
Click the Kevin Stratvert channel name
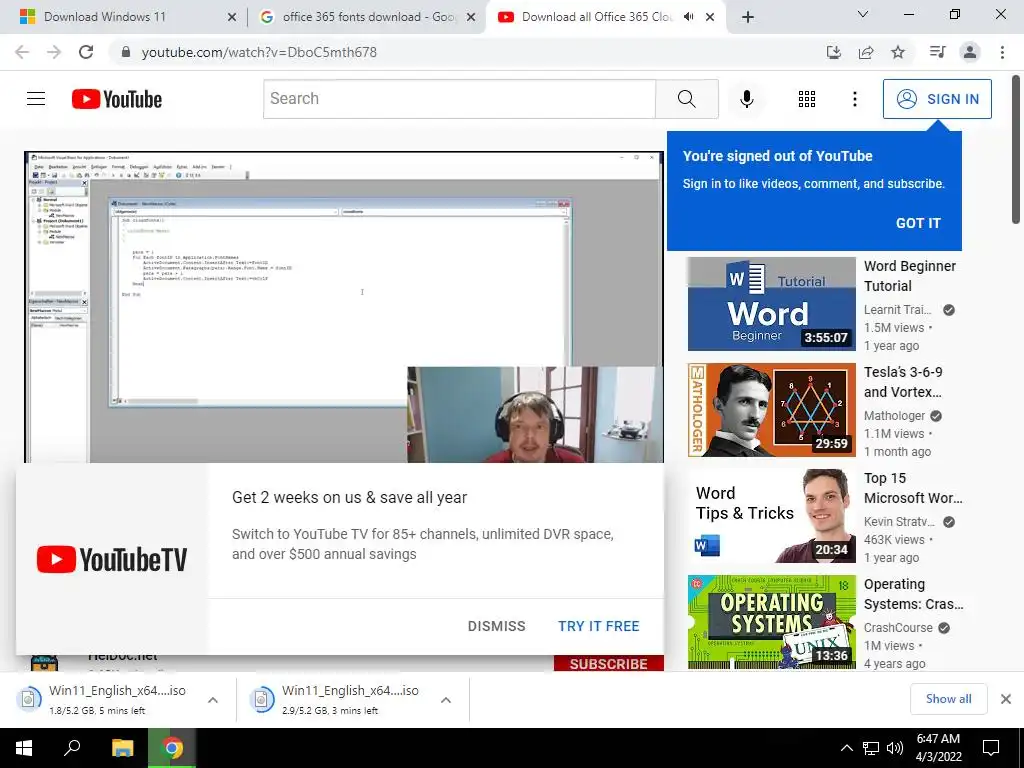point(899,522)
